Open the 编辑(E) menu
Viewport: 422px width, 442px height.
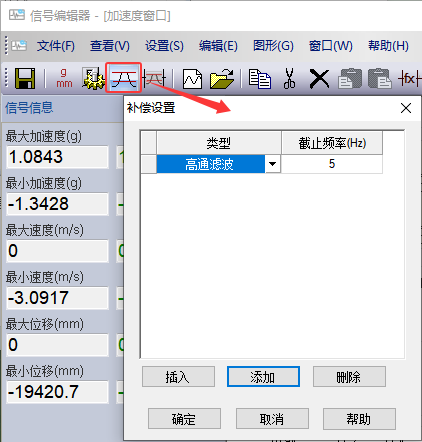[218, 46]
